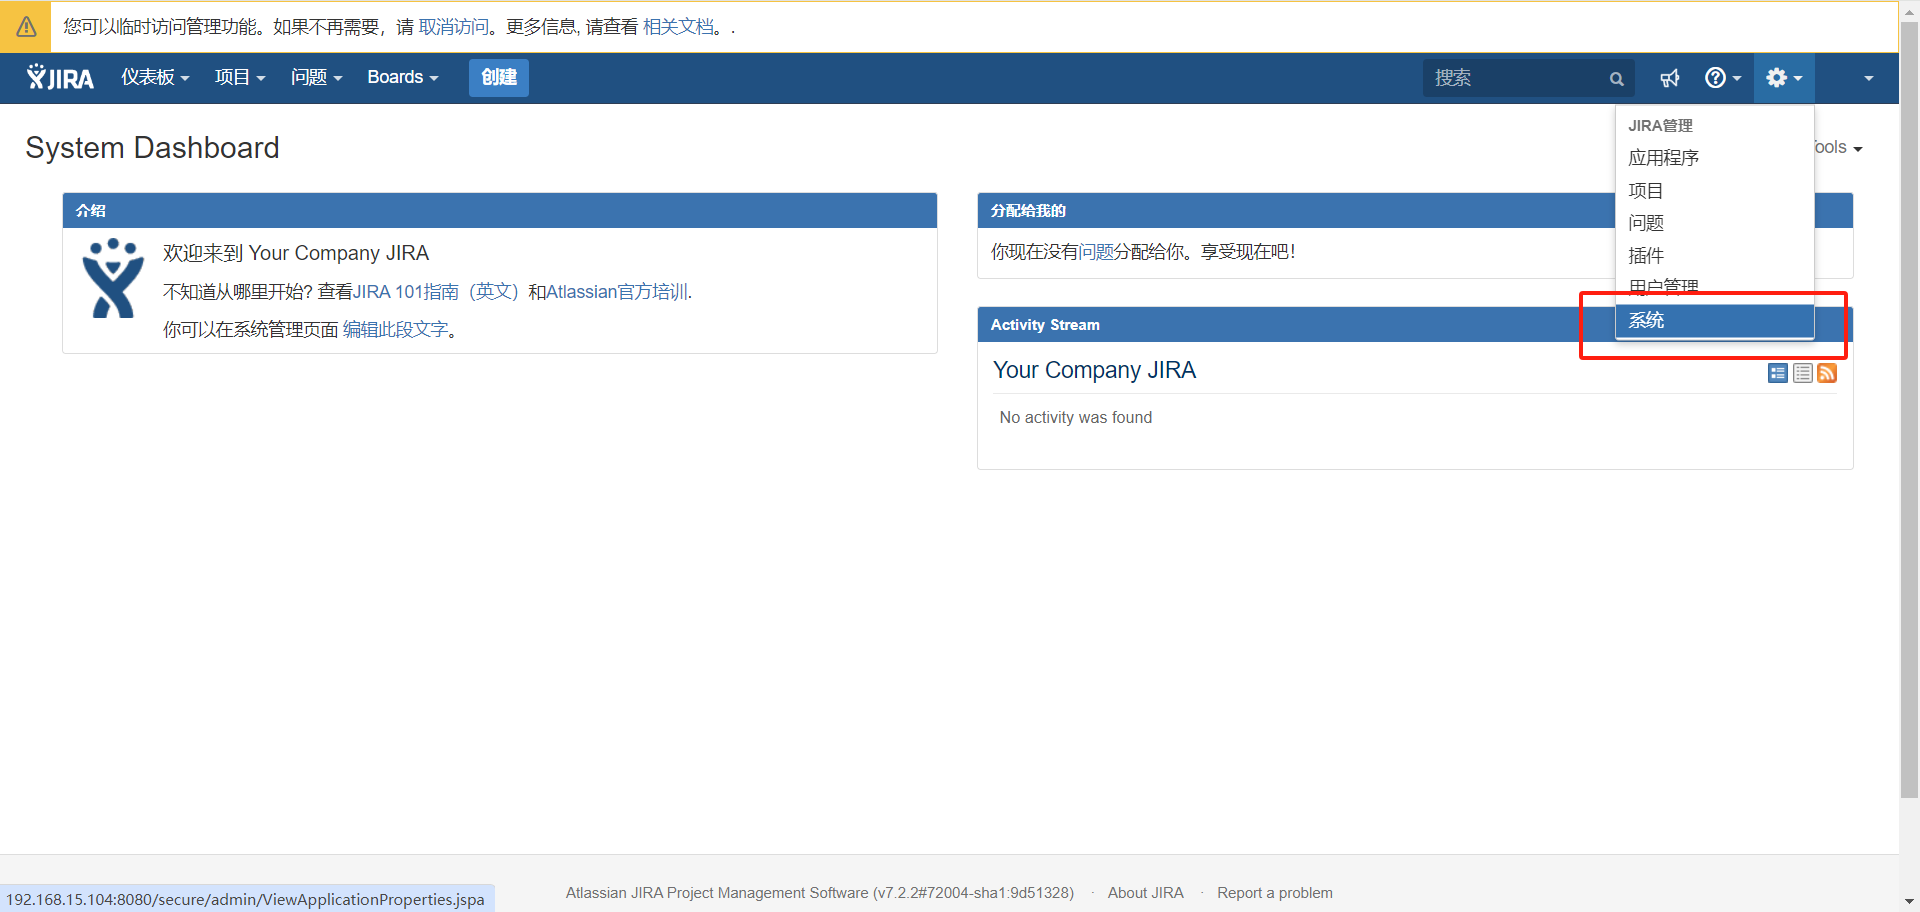This screenshot has width=1920, height=912.
Task: Open the 问题 dropdown in navigation bar
Action: [x=316, y=78]
